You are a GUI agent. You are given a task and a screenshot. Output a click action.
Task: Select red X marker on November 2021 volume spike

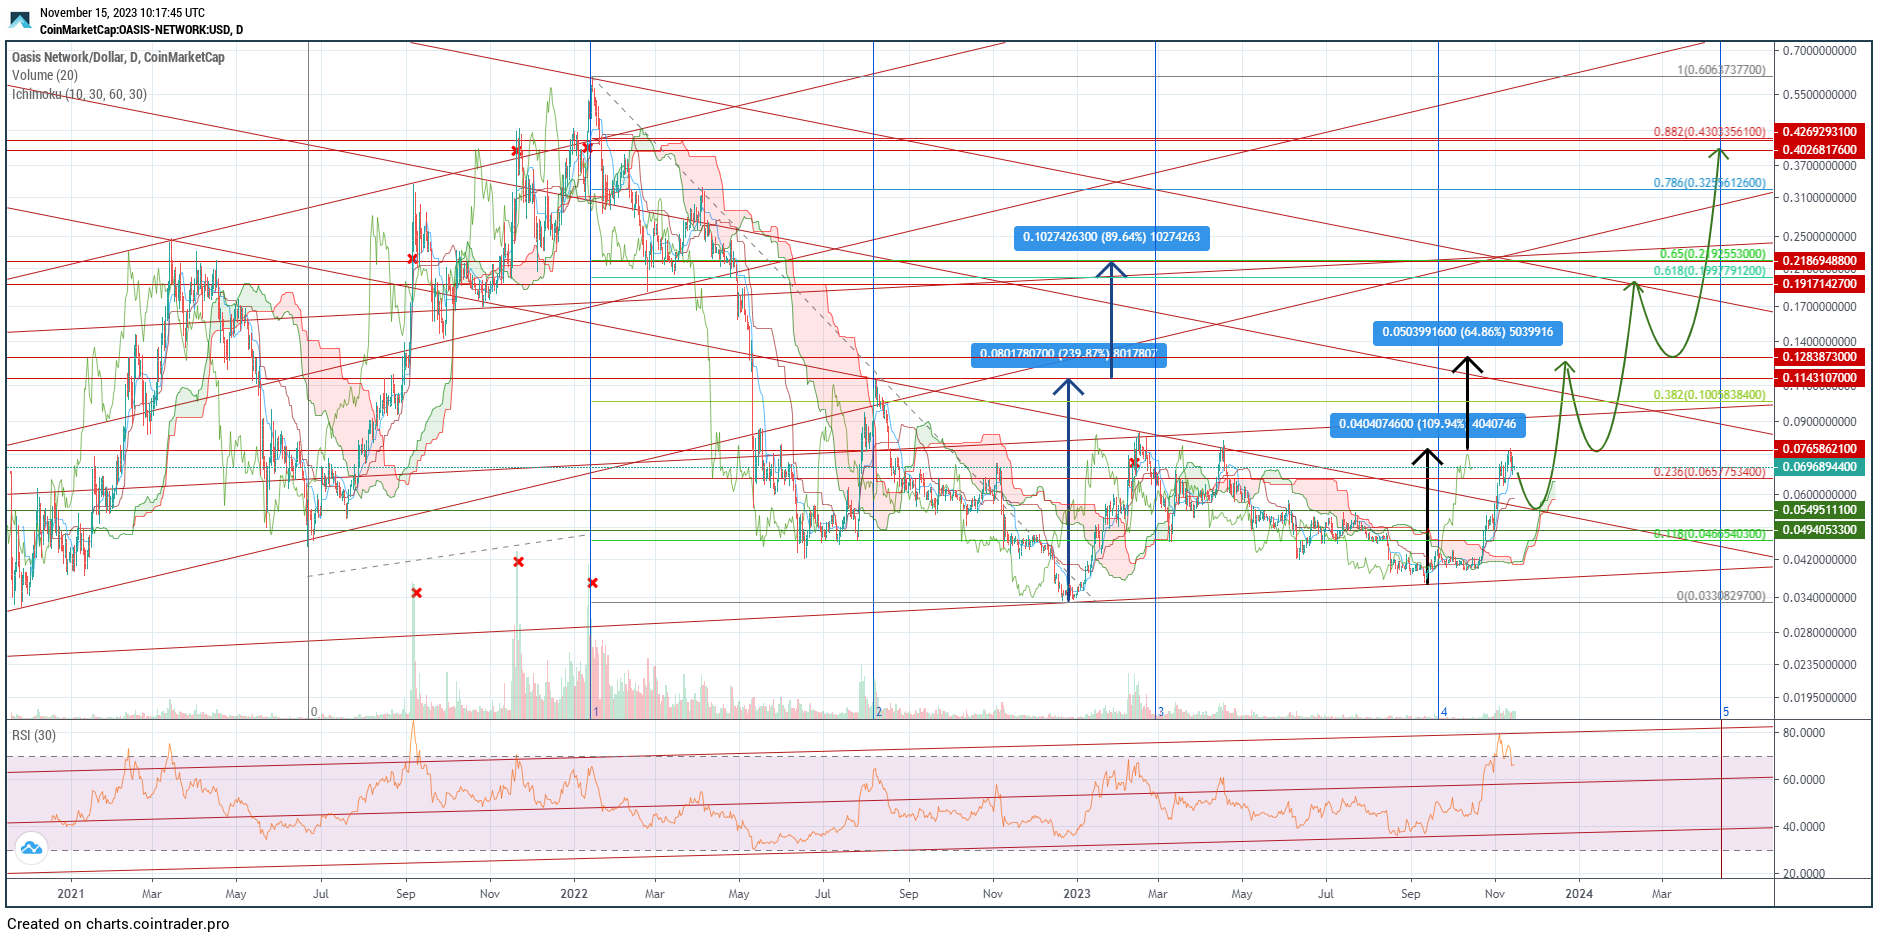tap(518, 562)
